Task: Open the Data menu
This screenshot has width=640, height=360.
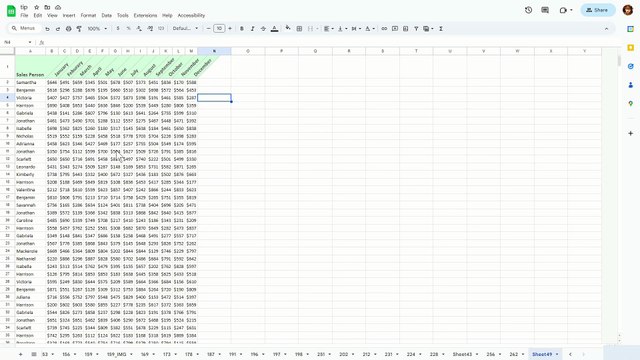Action: click(107, 16)
